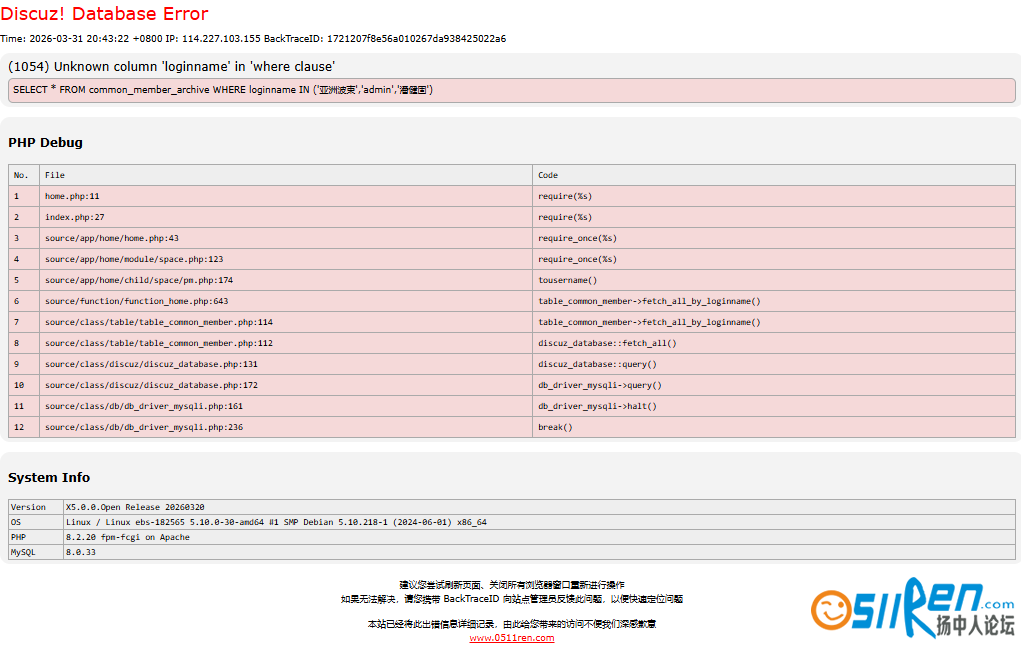The image size is (1021, 646).
Task: Select db_driver_mysqli.php:161 file cell
Action: pos(286,406)
